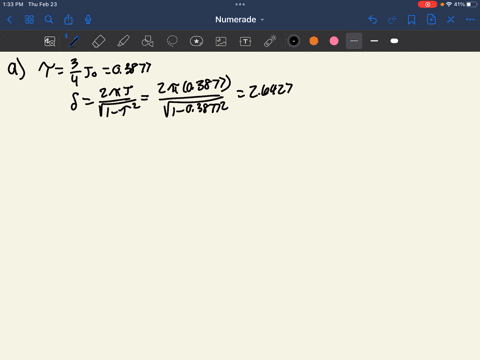Select the Text box tool
Screen dimensions: 480x360
point(245,41)
